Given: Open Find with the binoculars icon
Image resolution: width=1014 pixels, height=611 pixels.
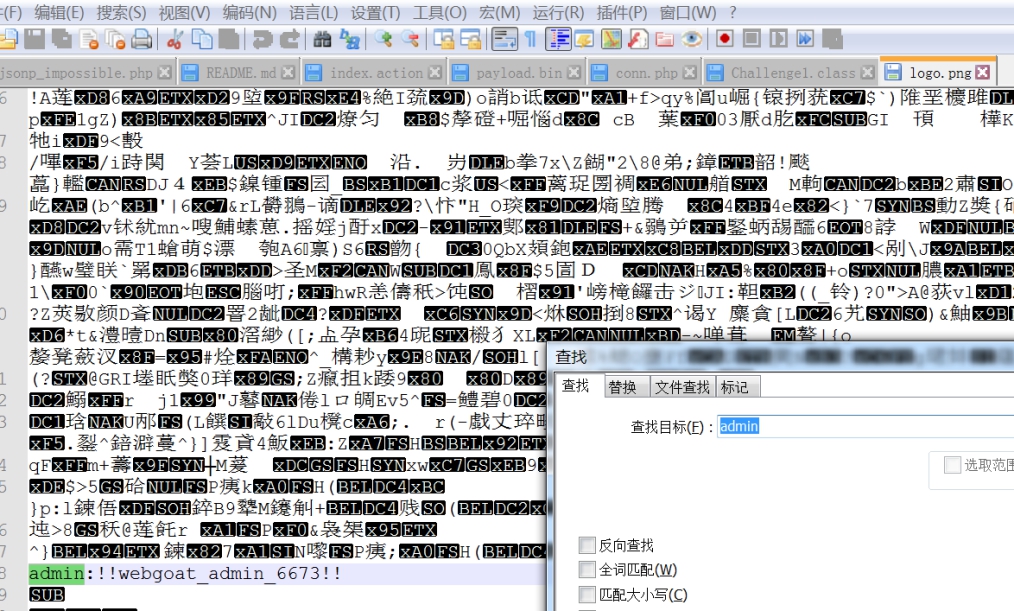Looking at the screenshot, I should tap(322, 39).
